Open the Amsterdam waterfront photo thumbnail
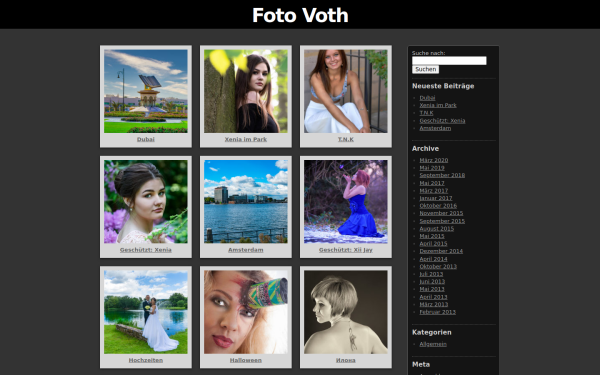Screen dimensions: 600x375 pyautogui.click(x=246, y=202)
